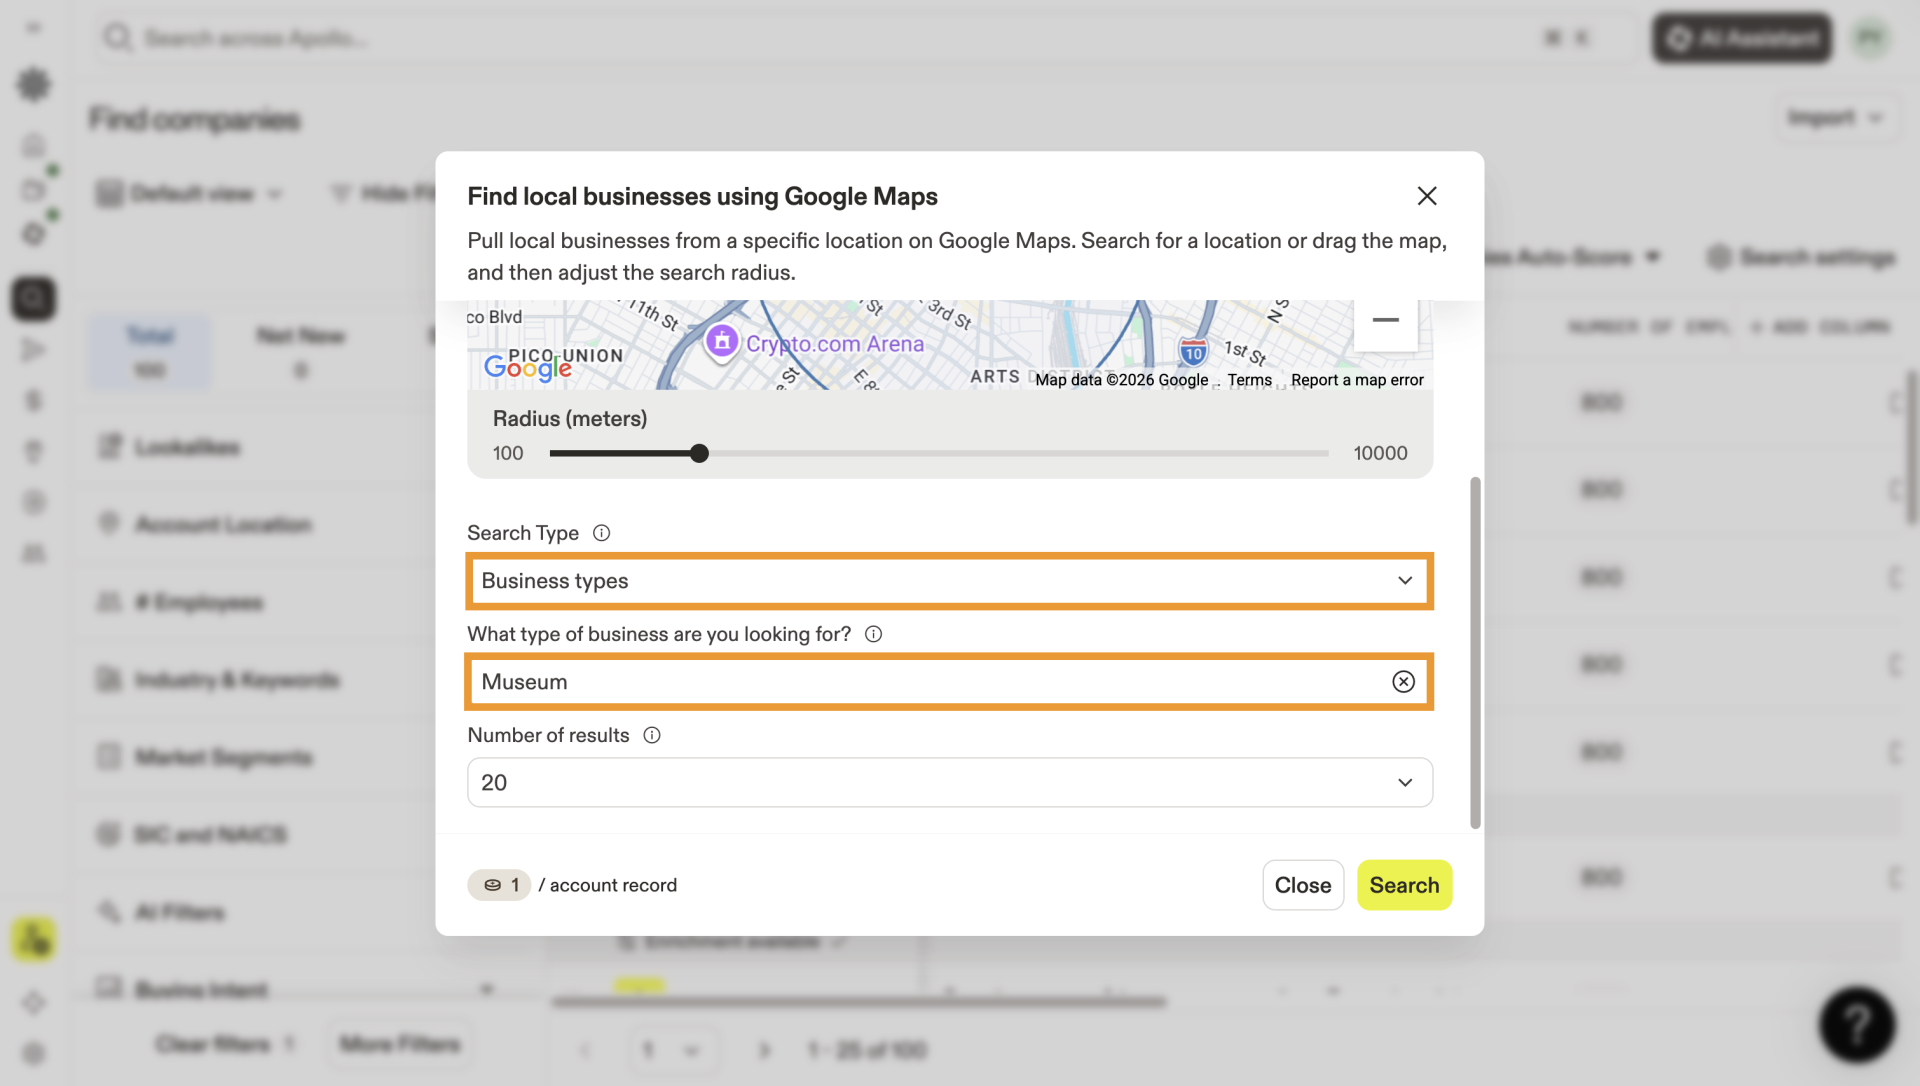This screenshot has width=1920, height=1086.
Task: Click the map zoom out minus button
Action: pos(1385,320)
